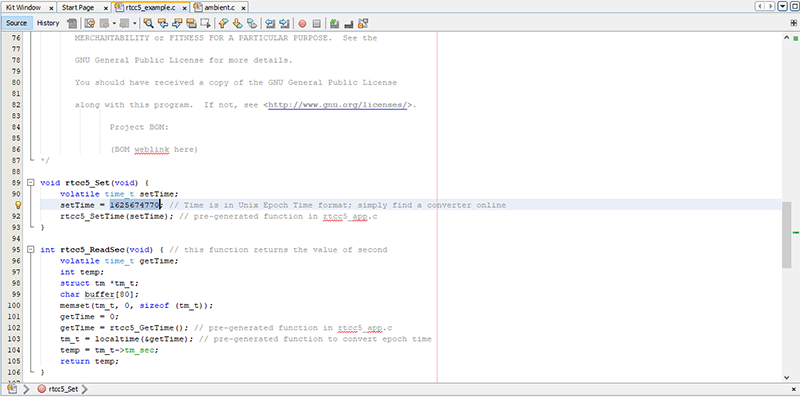Collapse the rtcc5_Set function fold
Viewport: 800px width, 397px height.
31,183
